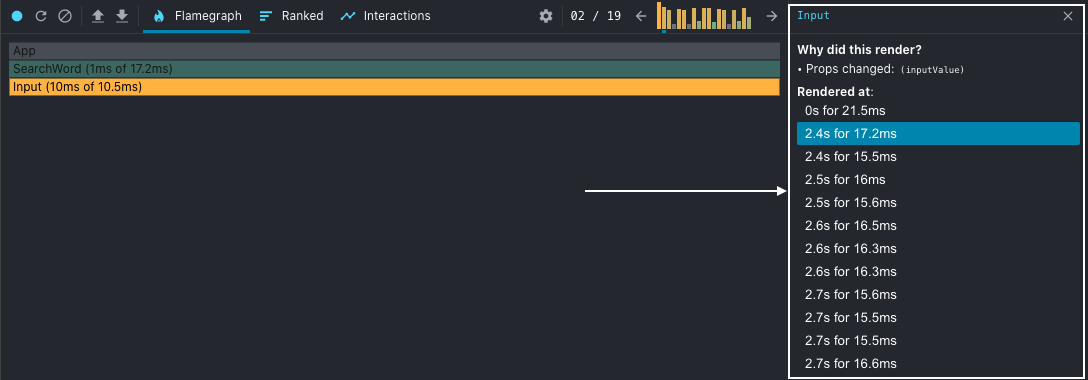
Task: Select render at 2.4s for 15.5ms
Action: pyautogui.click(x=938, y=157)
